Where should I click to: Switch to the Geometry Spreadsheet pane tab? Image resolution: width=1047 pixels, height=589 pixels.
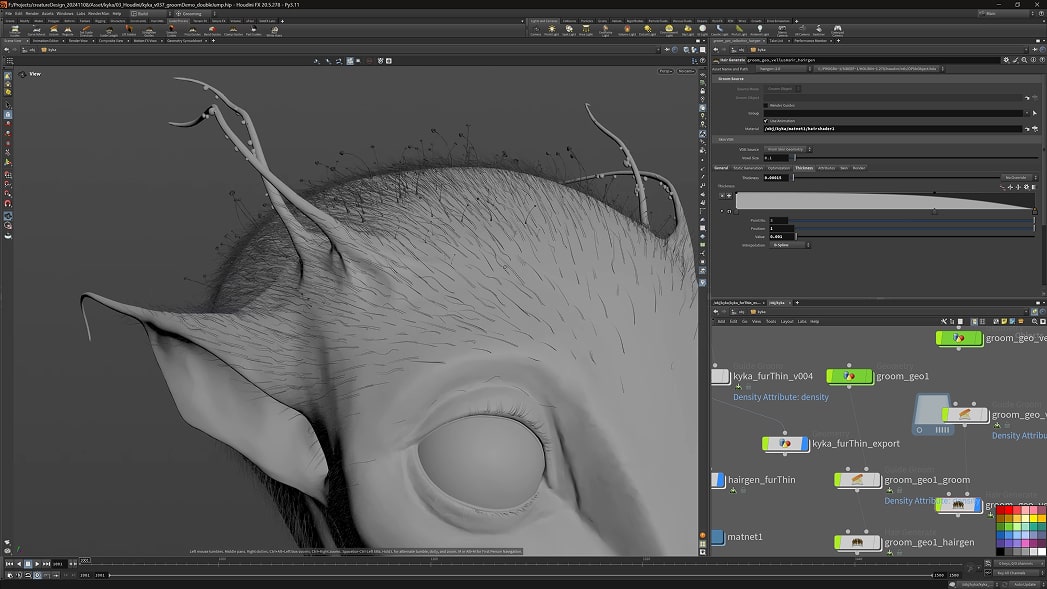(x=184, y=41)
